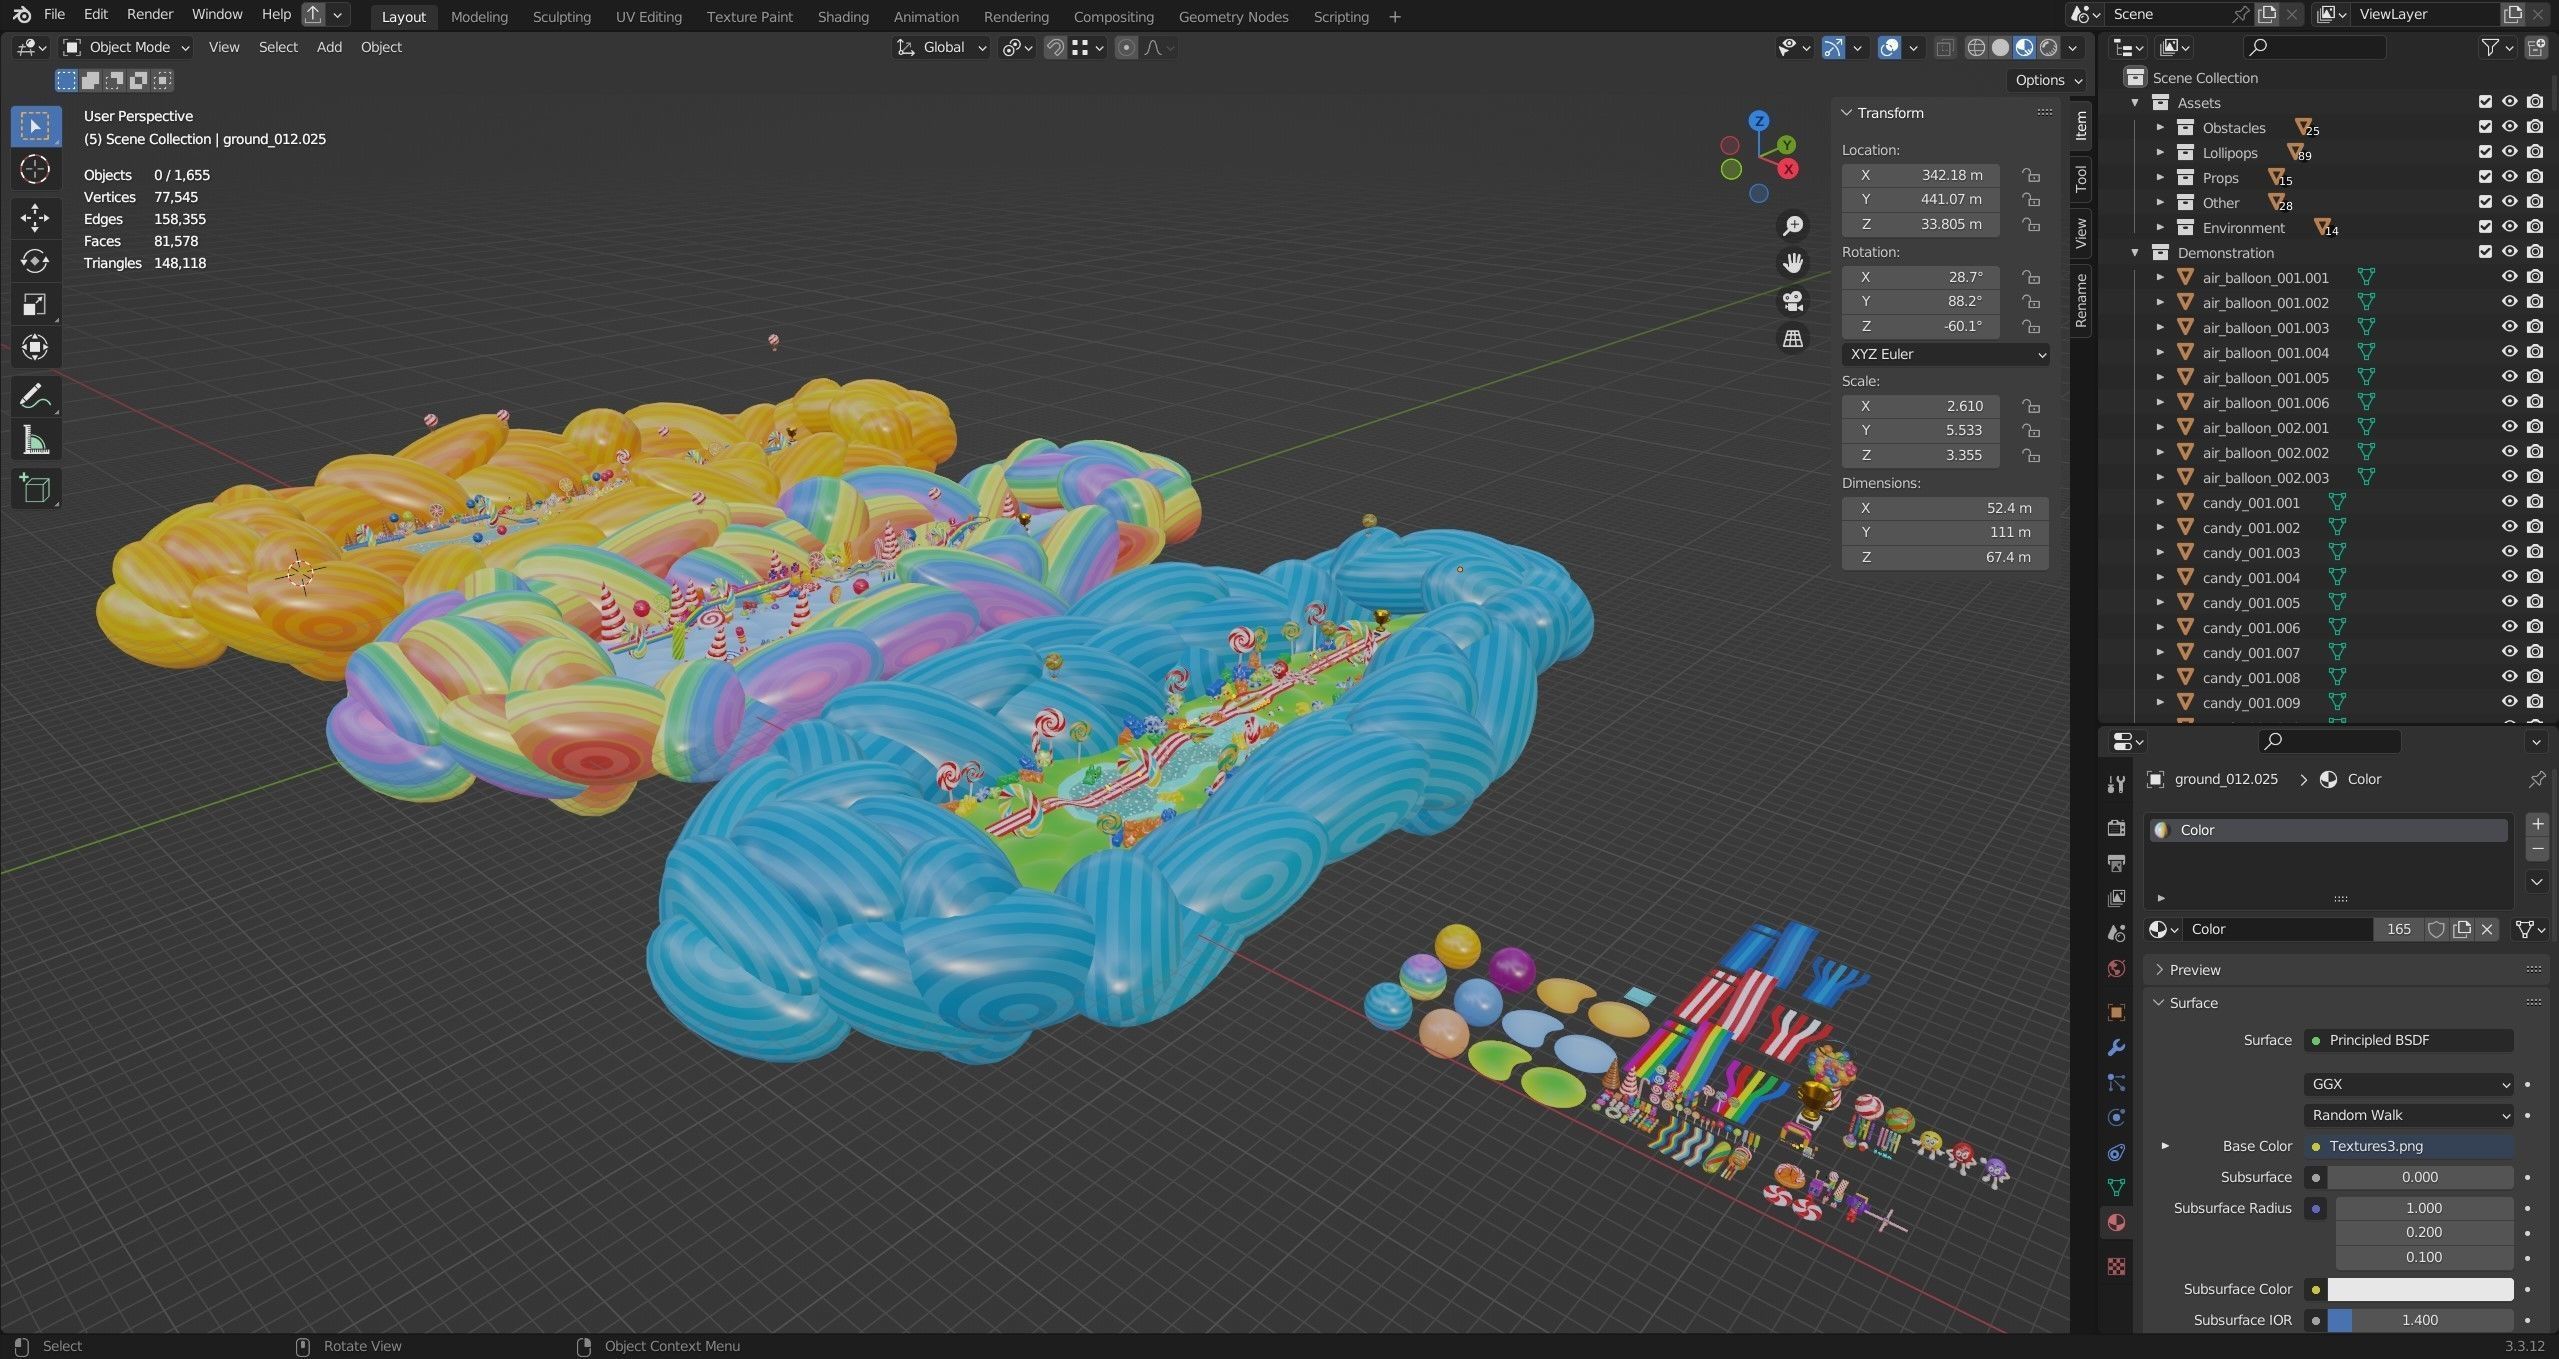Image resolution: width=2559 pixels, height=1359 pixels.
Task: Open the Global transform orientation dropdown
Action: click(x=941, y=47)
